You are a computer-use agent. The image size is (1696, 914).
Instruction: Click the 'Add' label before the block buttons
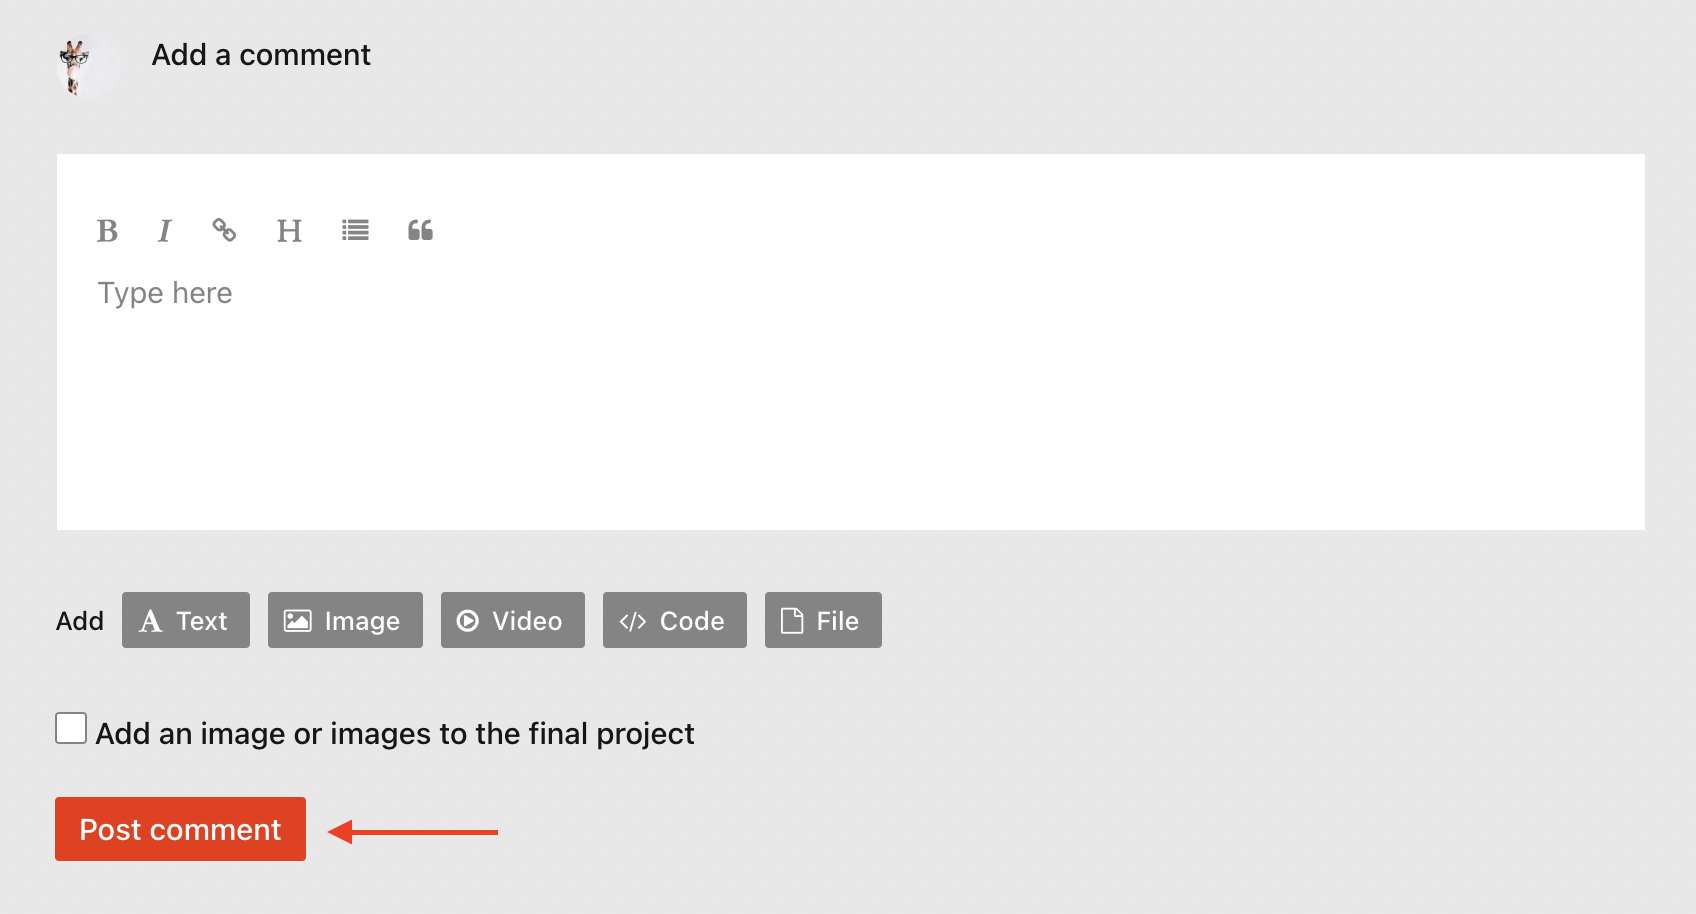[x=80, y=621]
